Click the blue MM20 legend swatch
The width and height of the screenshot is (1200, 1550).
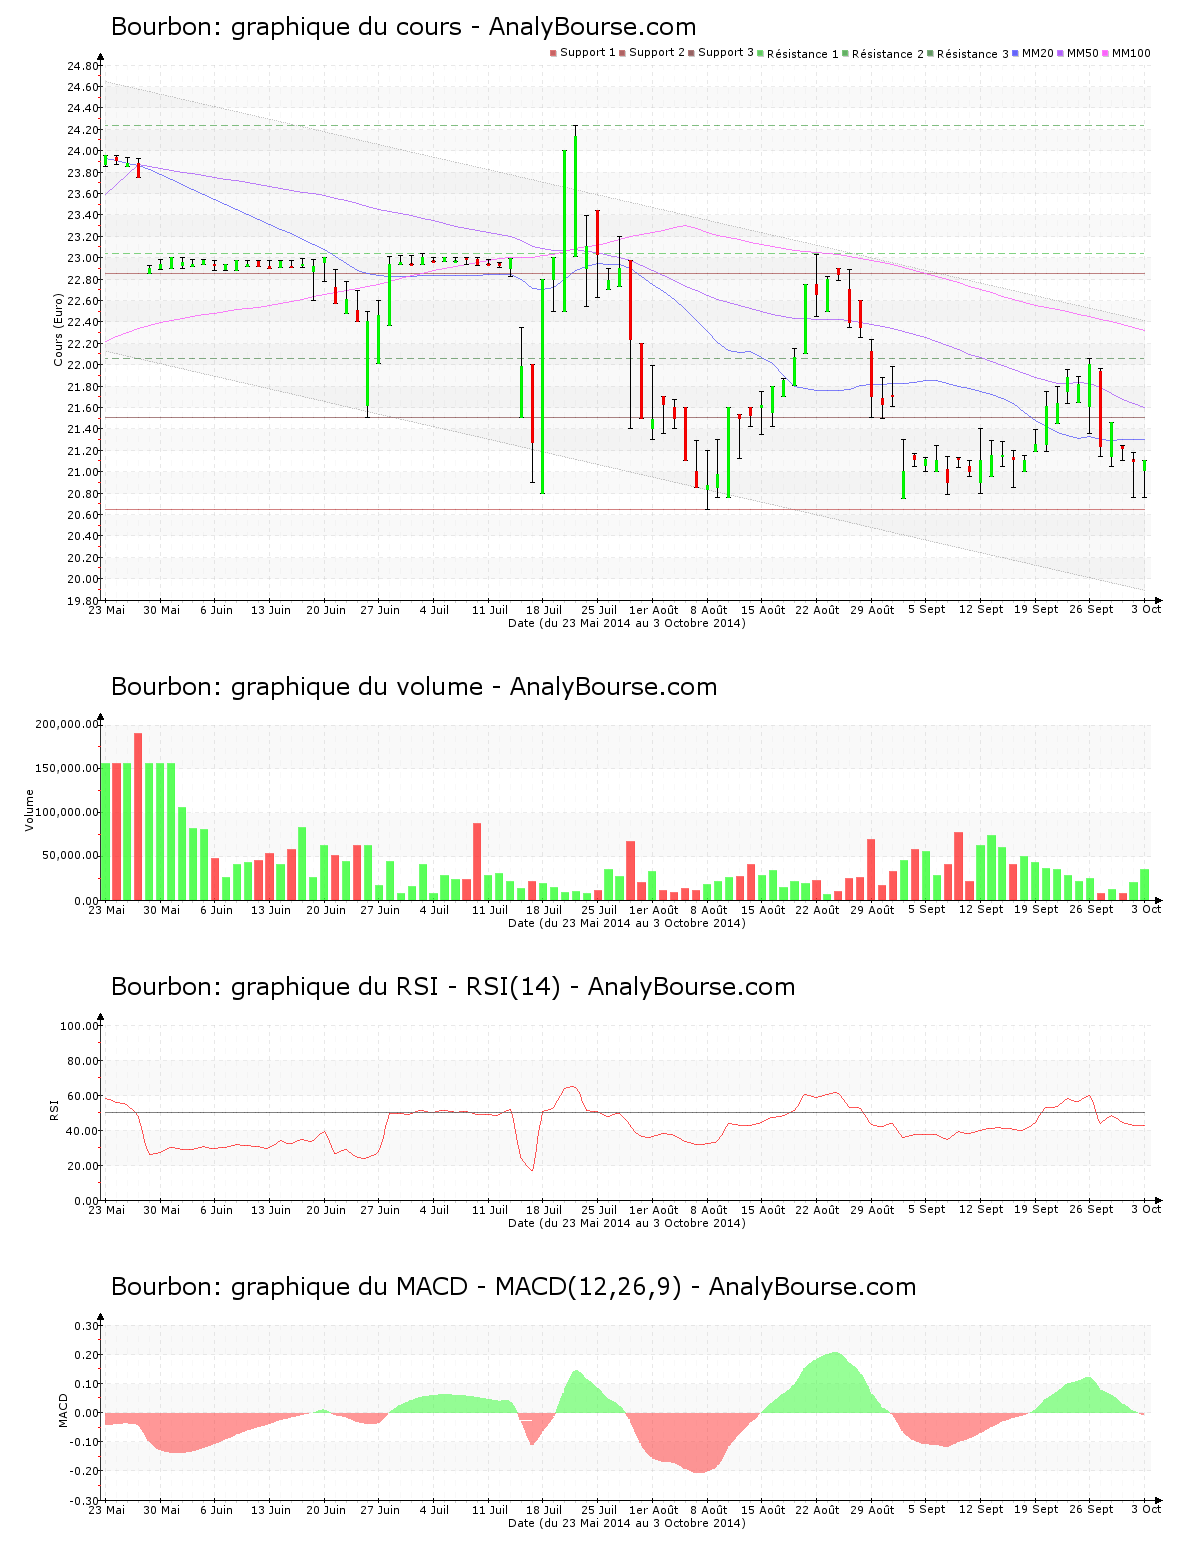[1016, 53]
